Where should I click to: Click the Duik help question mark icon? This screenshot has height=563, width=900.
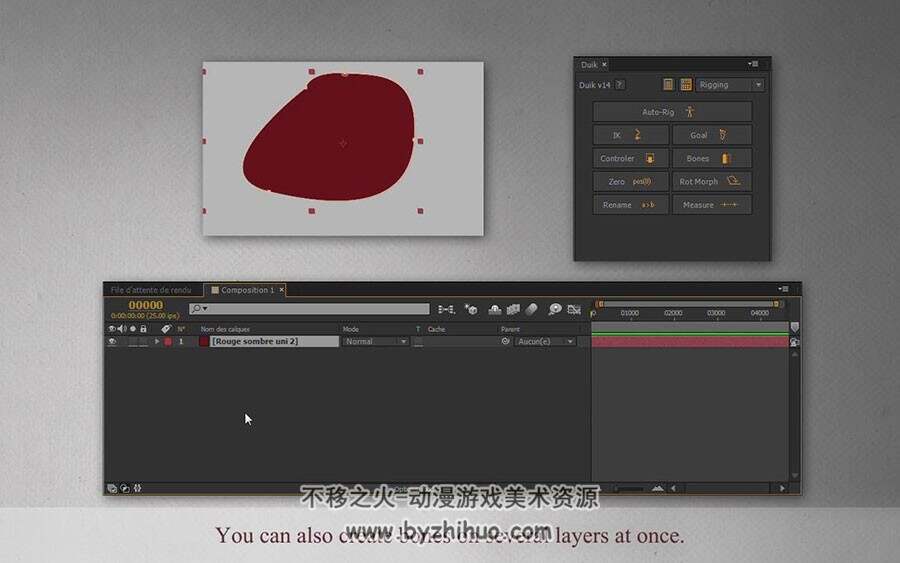click(620, 85)
